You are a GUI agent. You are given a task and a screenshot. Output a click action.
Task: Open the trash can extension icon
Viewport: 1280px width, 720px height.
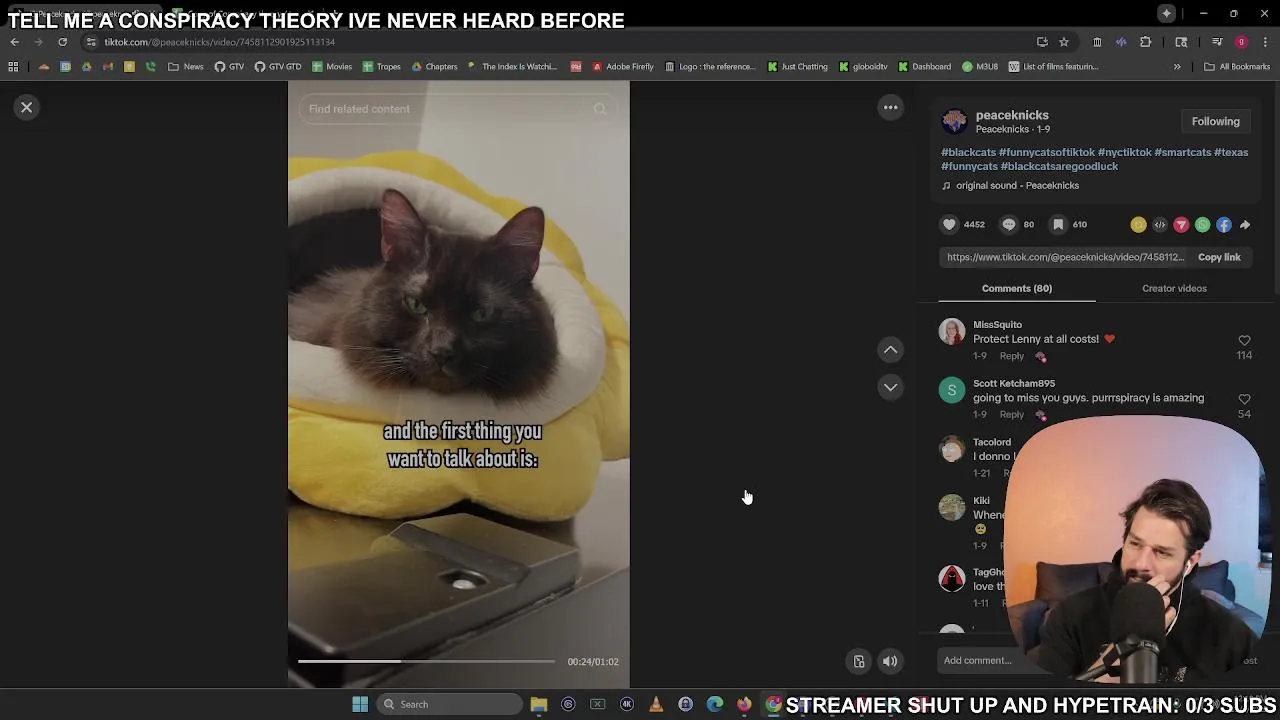(x=1097, y=42)
